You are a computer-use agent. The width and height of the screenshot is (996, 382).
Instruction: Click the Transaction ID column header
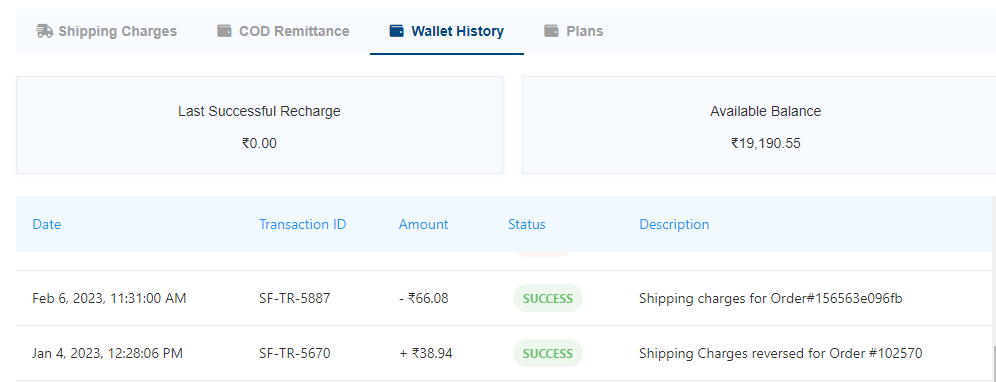(302, 224)
